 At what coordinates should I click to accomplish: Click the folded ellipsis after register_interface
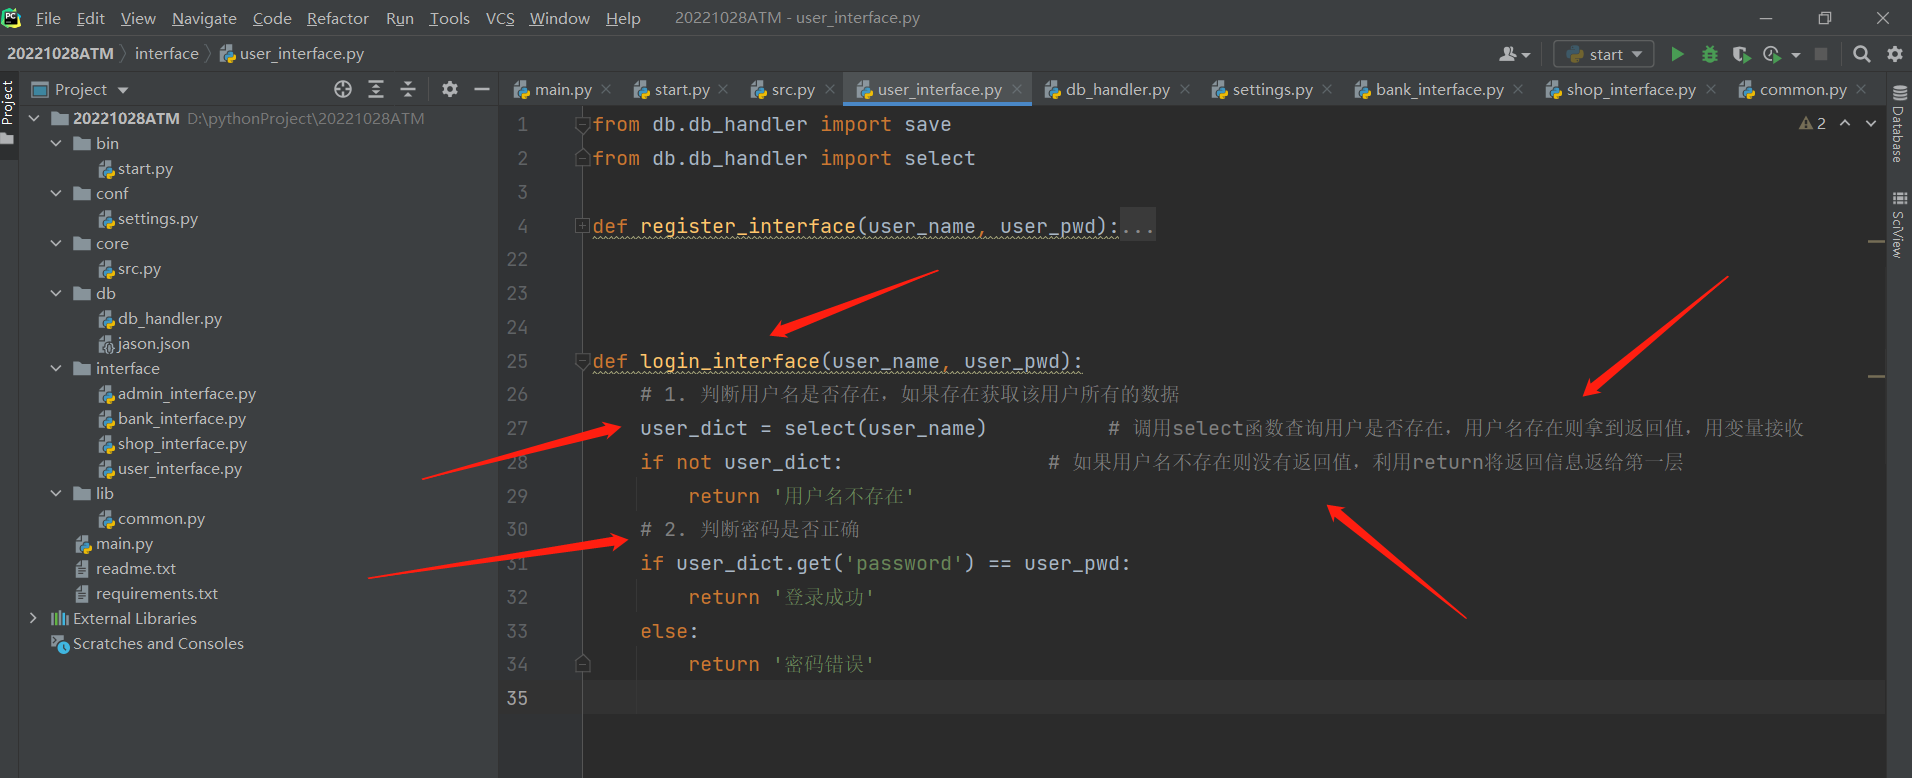pyautogui.click(x=1138, y=227)
